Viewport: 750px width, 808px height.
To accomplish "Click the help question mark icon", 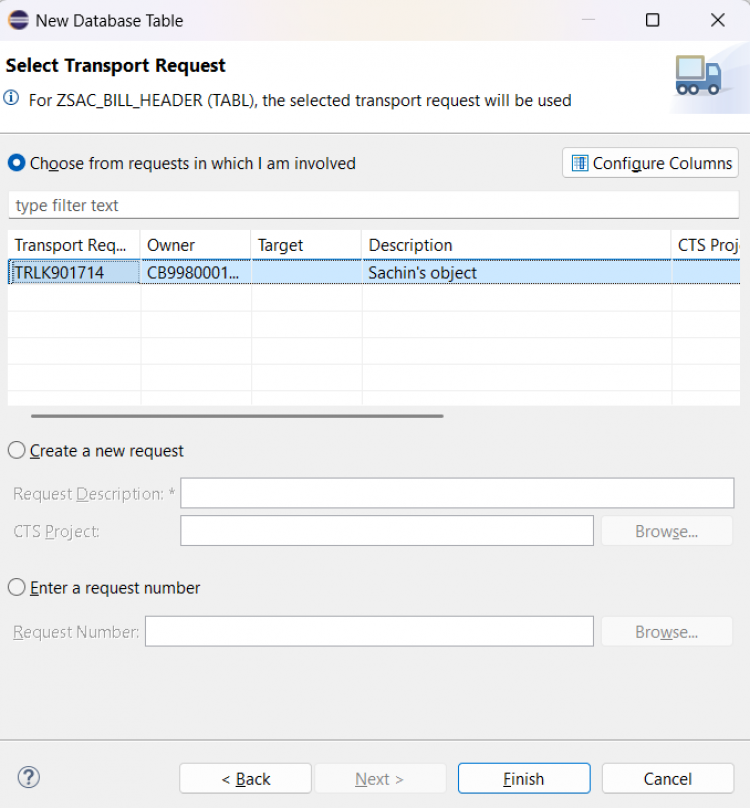I will tap(28, 777).
